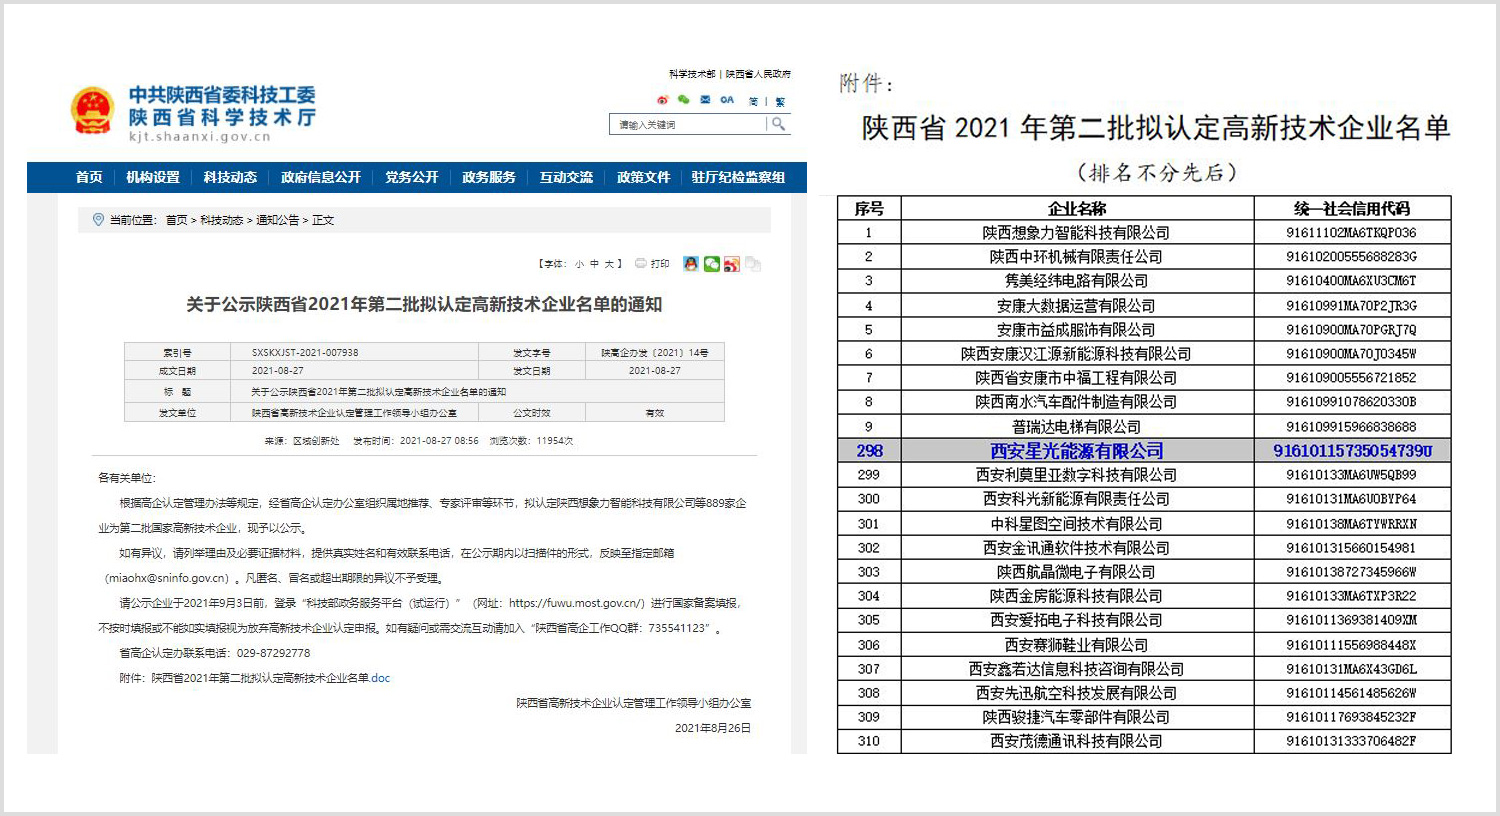Click the fuwu.most.gov.cn URL in the article

click(577, 603)
